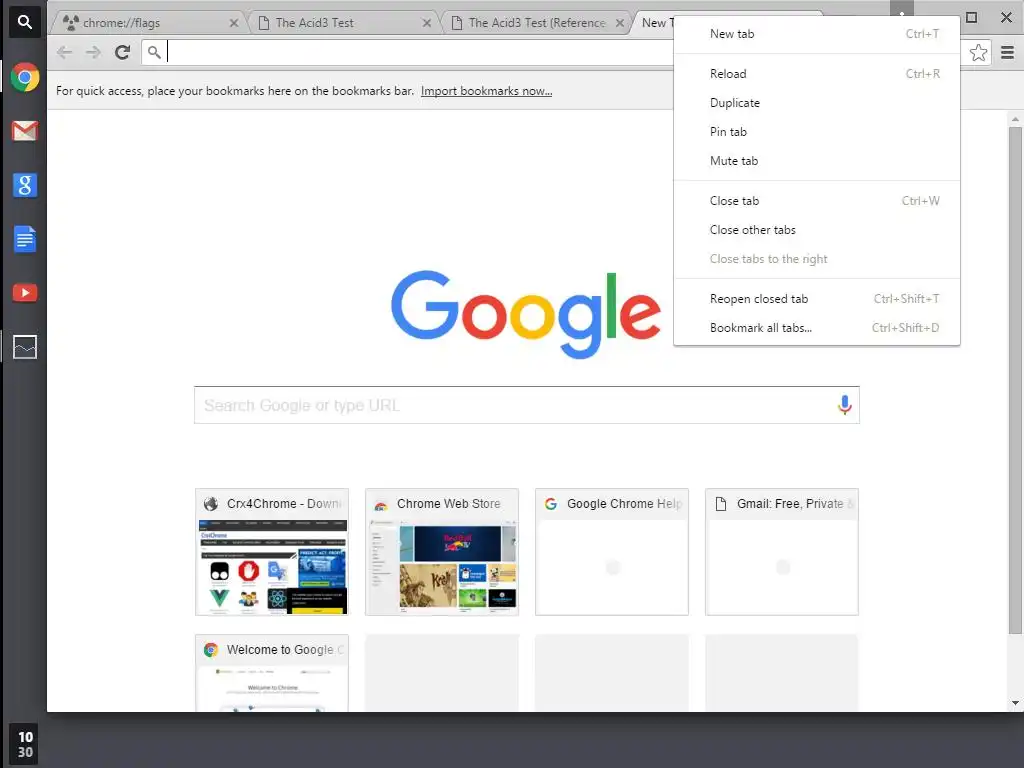The width and height of the screenshot is (1024, 768).
Task: Open the Gmail: Free, Private tile
Action: point(782,552)
